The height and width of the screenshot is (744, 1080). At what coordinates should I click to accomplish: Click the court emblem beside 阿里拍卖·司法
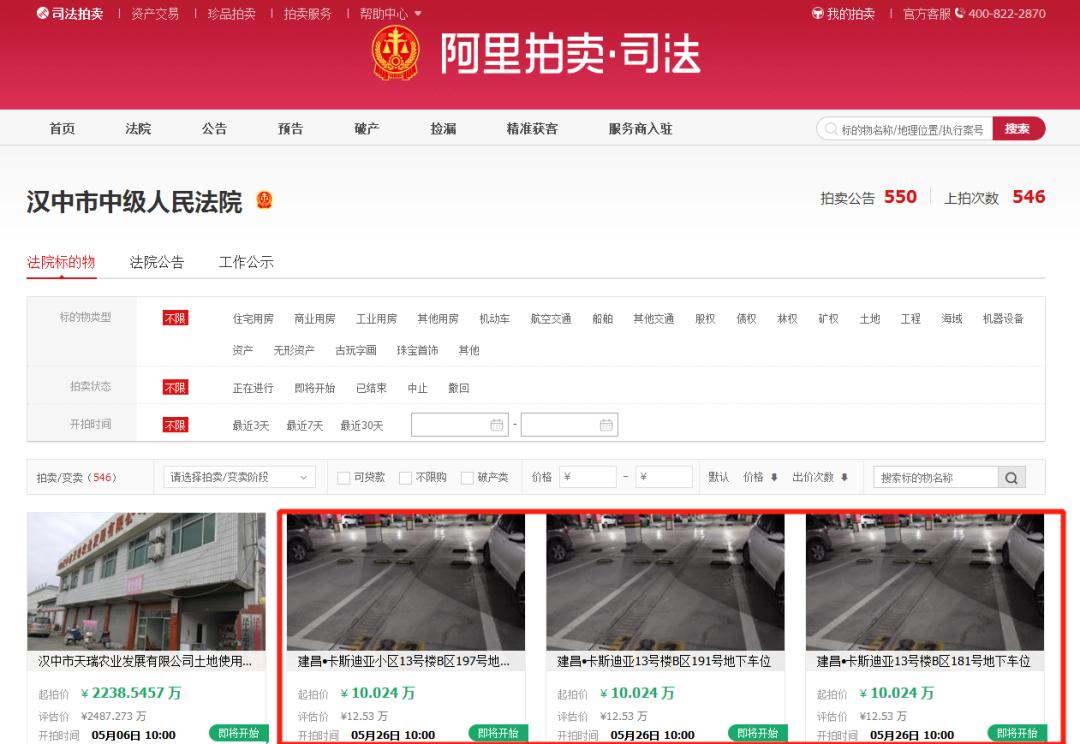pyautogui.click(x=395, y=53)
